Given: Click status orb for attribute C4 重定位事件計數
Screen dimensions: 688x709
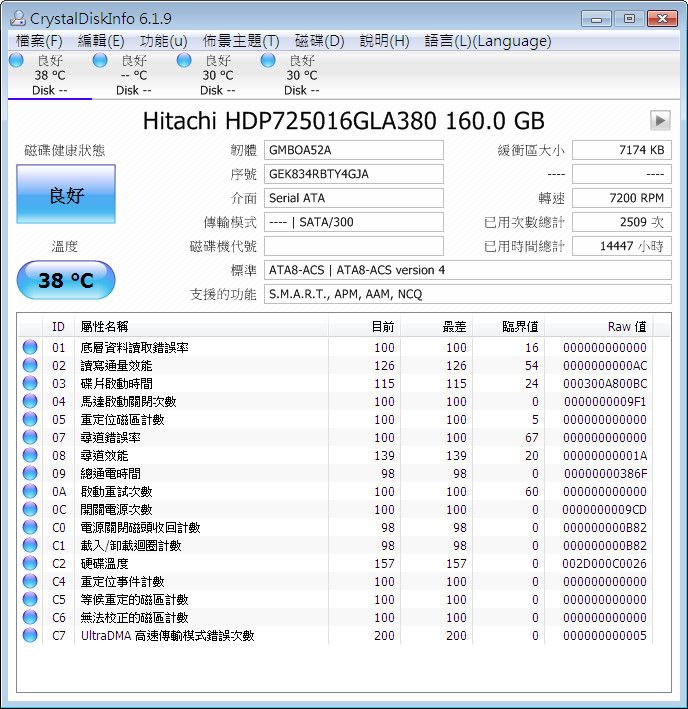Looking at the screenshot, I should point(30,581).
